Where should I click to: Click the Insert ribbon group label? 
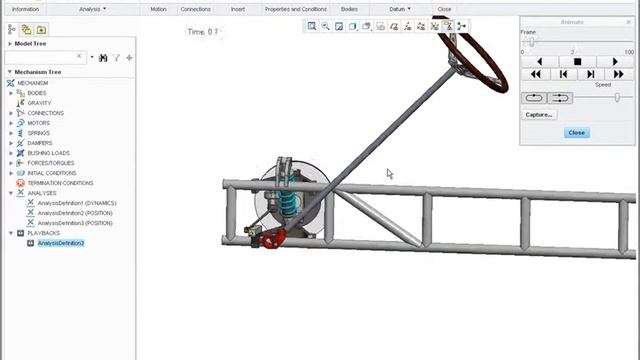click(x=238, y=9)
